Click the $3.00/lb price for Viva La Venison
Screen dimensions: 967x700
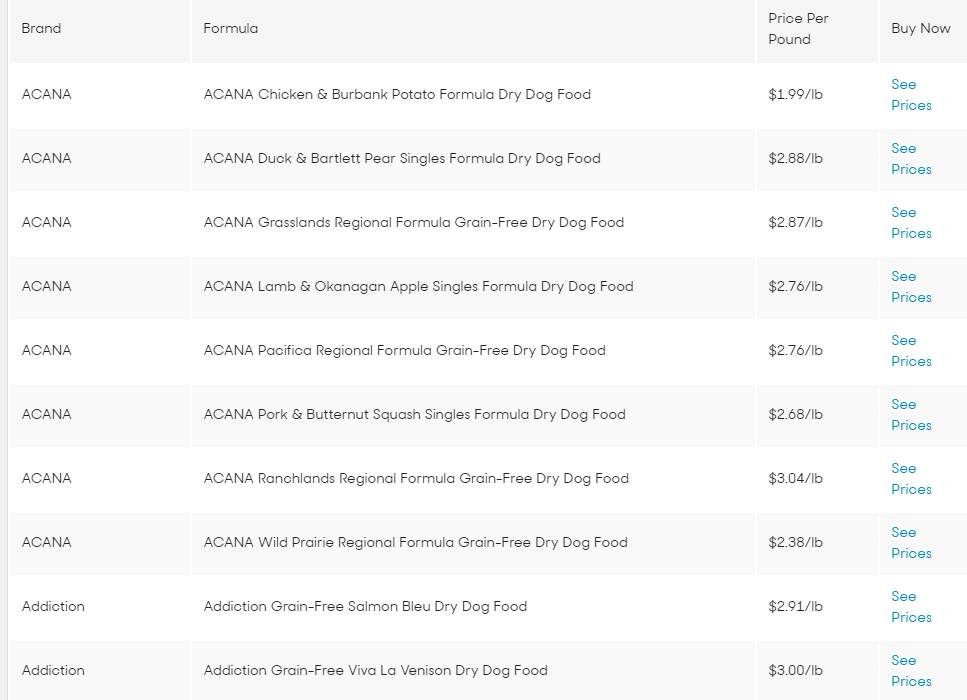pos(795,671)
